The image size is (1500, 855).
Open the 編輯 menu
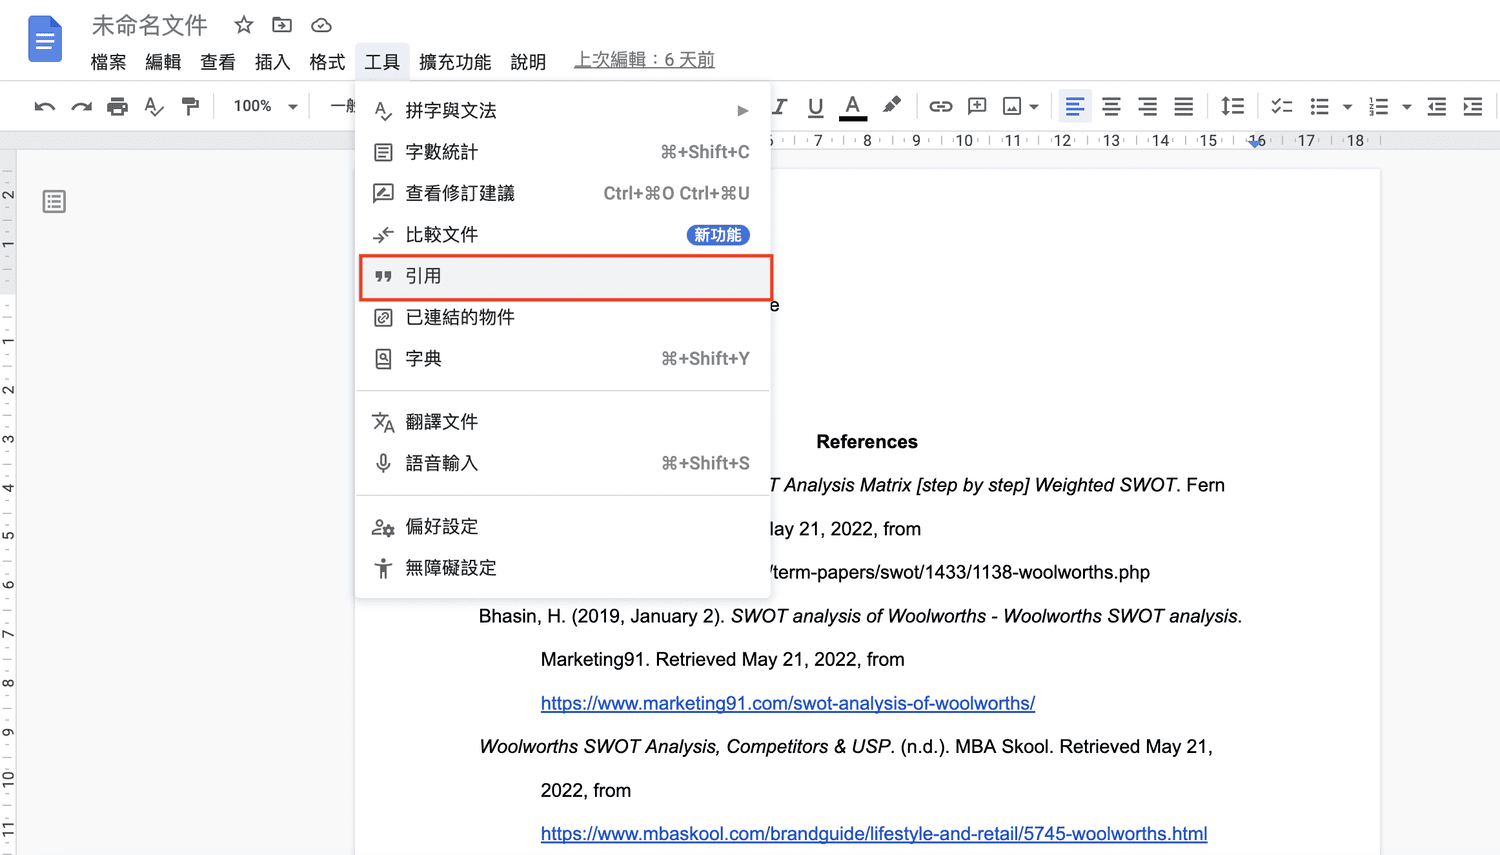click(163, 62)
